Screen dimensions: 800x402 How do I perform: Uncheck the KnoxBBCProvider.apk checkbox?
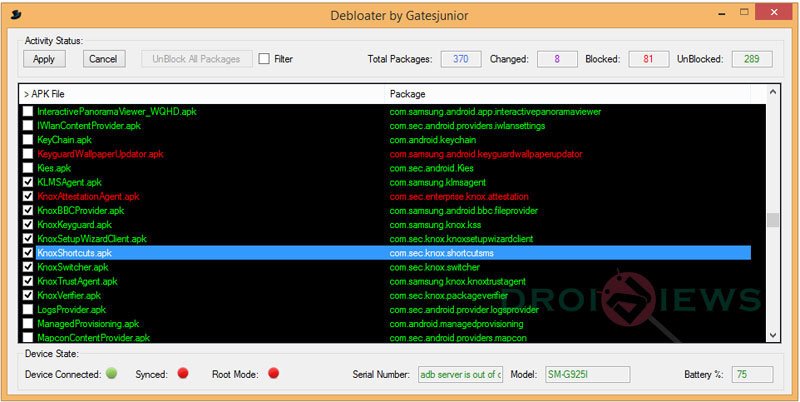coord(28,210)
